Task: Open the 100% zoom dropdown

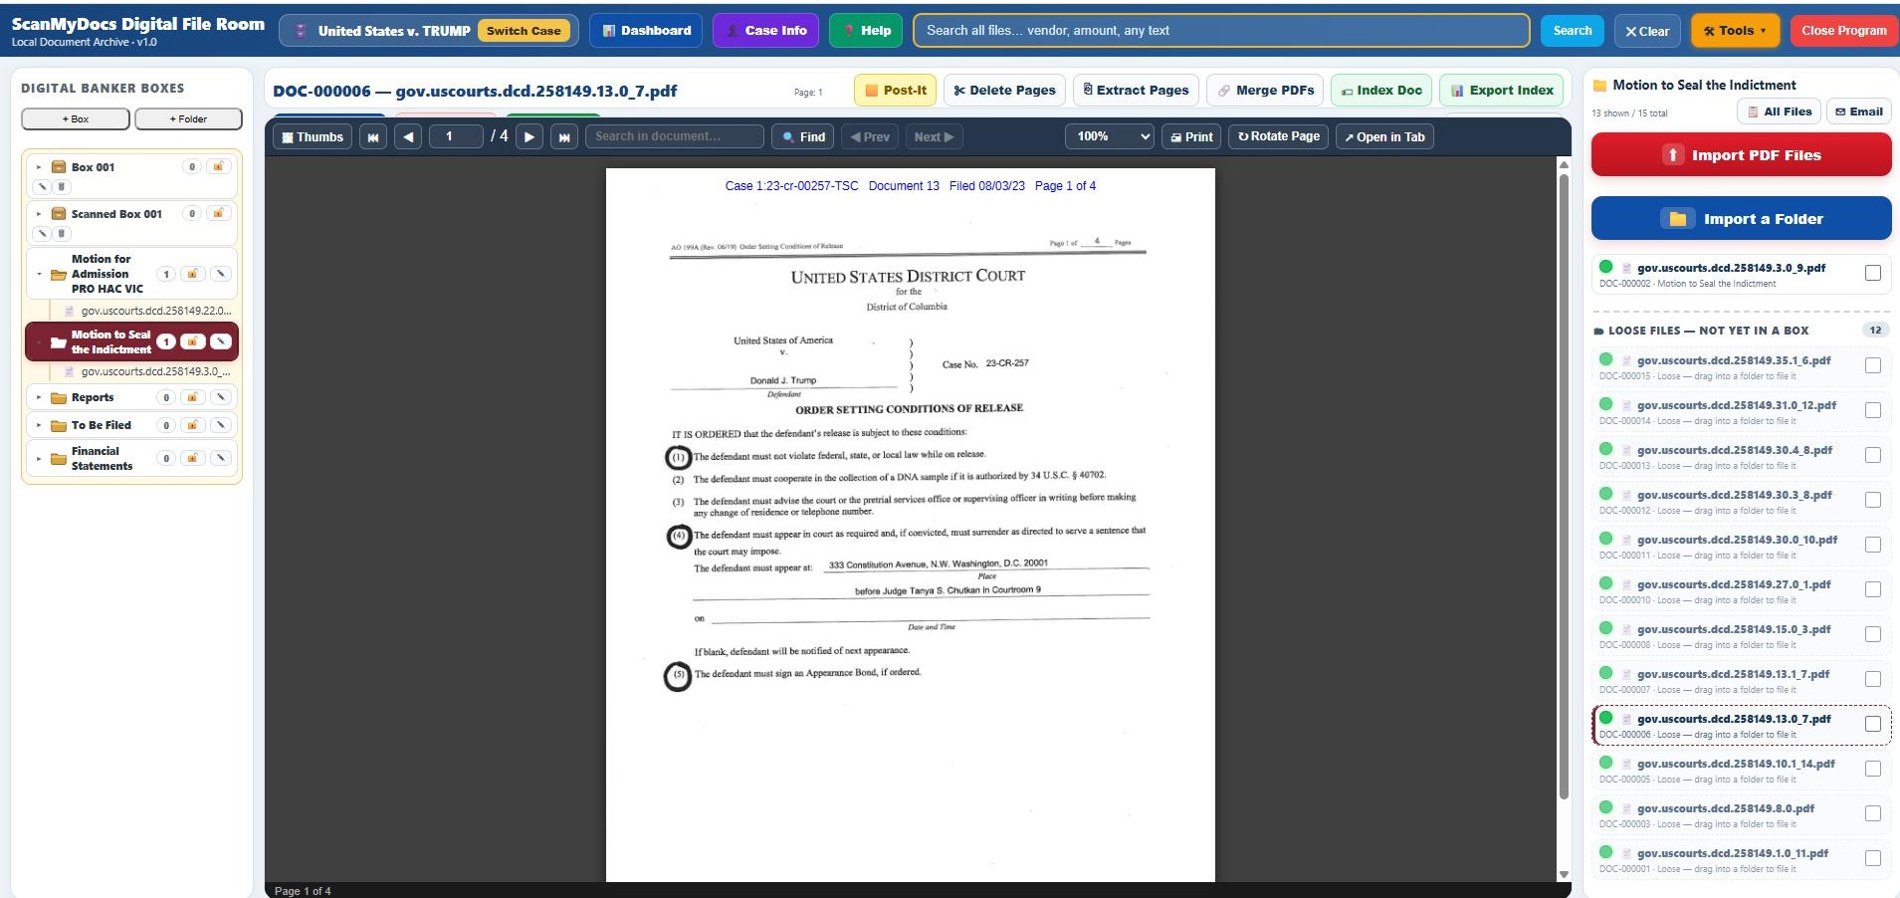Action: tap(1110, 137)
